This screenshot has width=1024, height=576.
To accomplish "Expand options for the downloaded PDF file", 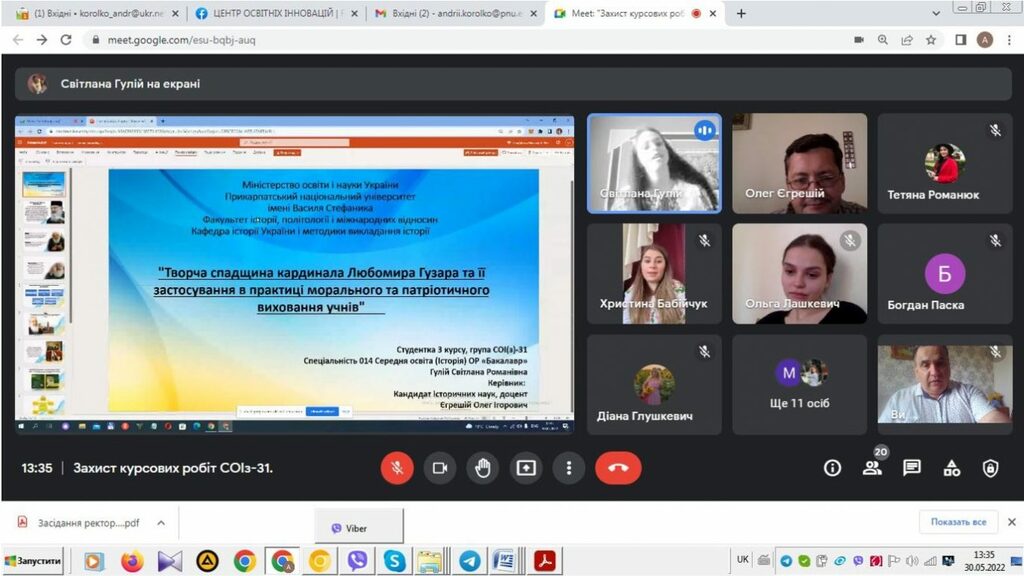I will 160,521.
